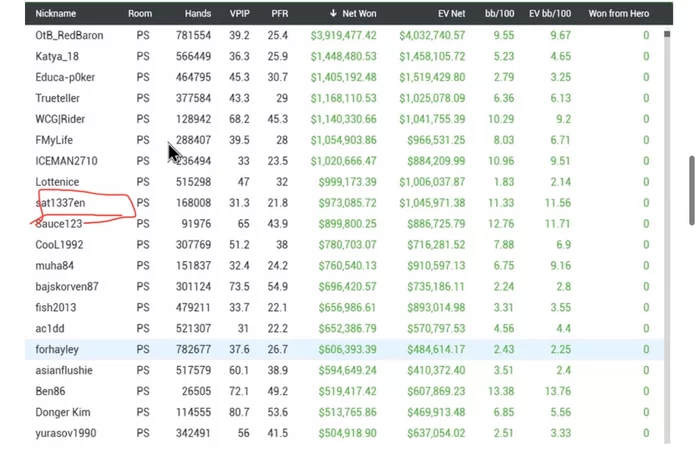Open the Katya_18 player entry

pos(57,56)
